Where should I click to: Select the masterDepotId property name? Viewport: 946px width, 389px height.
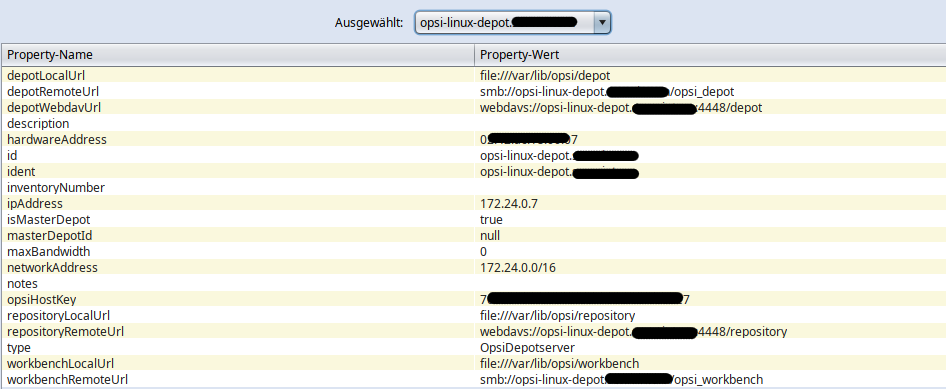click(x=49, y=235)
